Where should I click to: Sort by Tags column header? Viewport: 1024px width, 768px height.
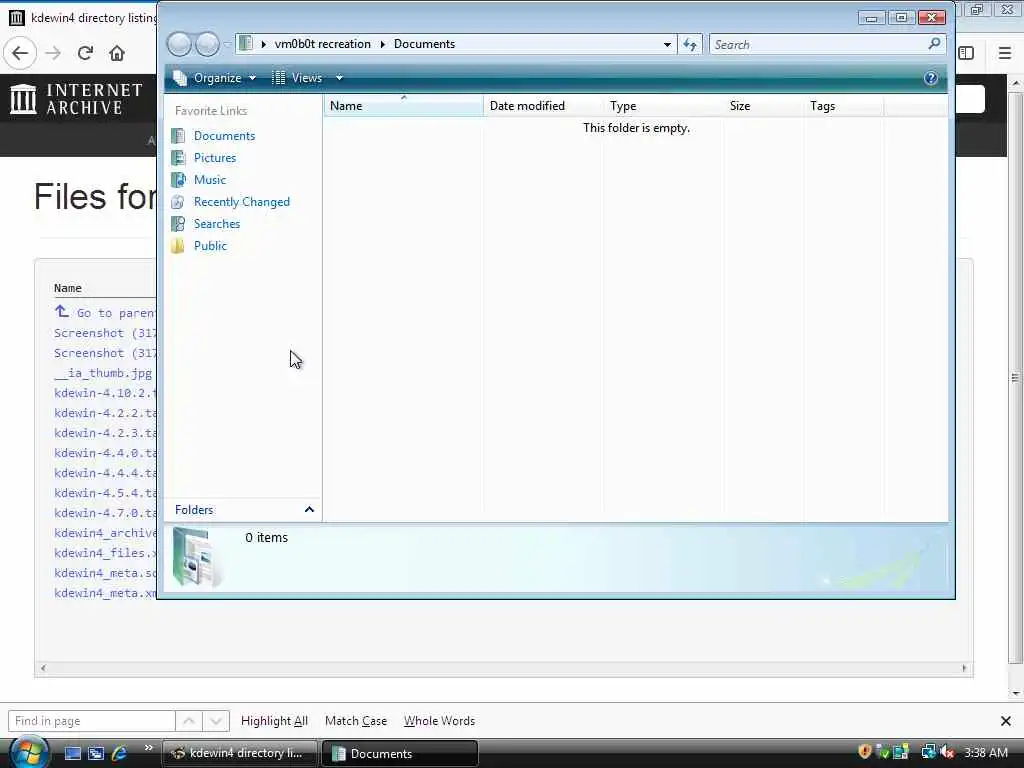point(843,106)
